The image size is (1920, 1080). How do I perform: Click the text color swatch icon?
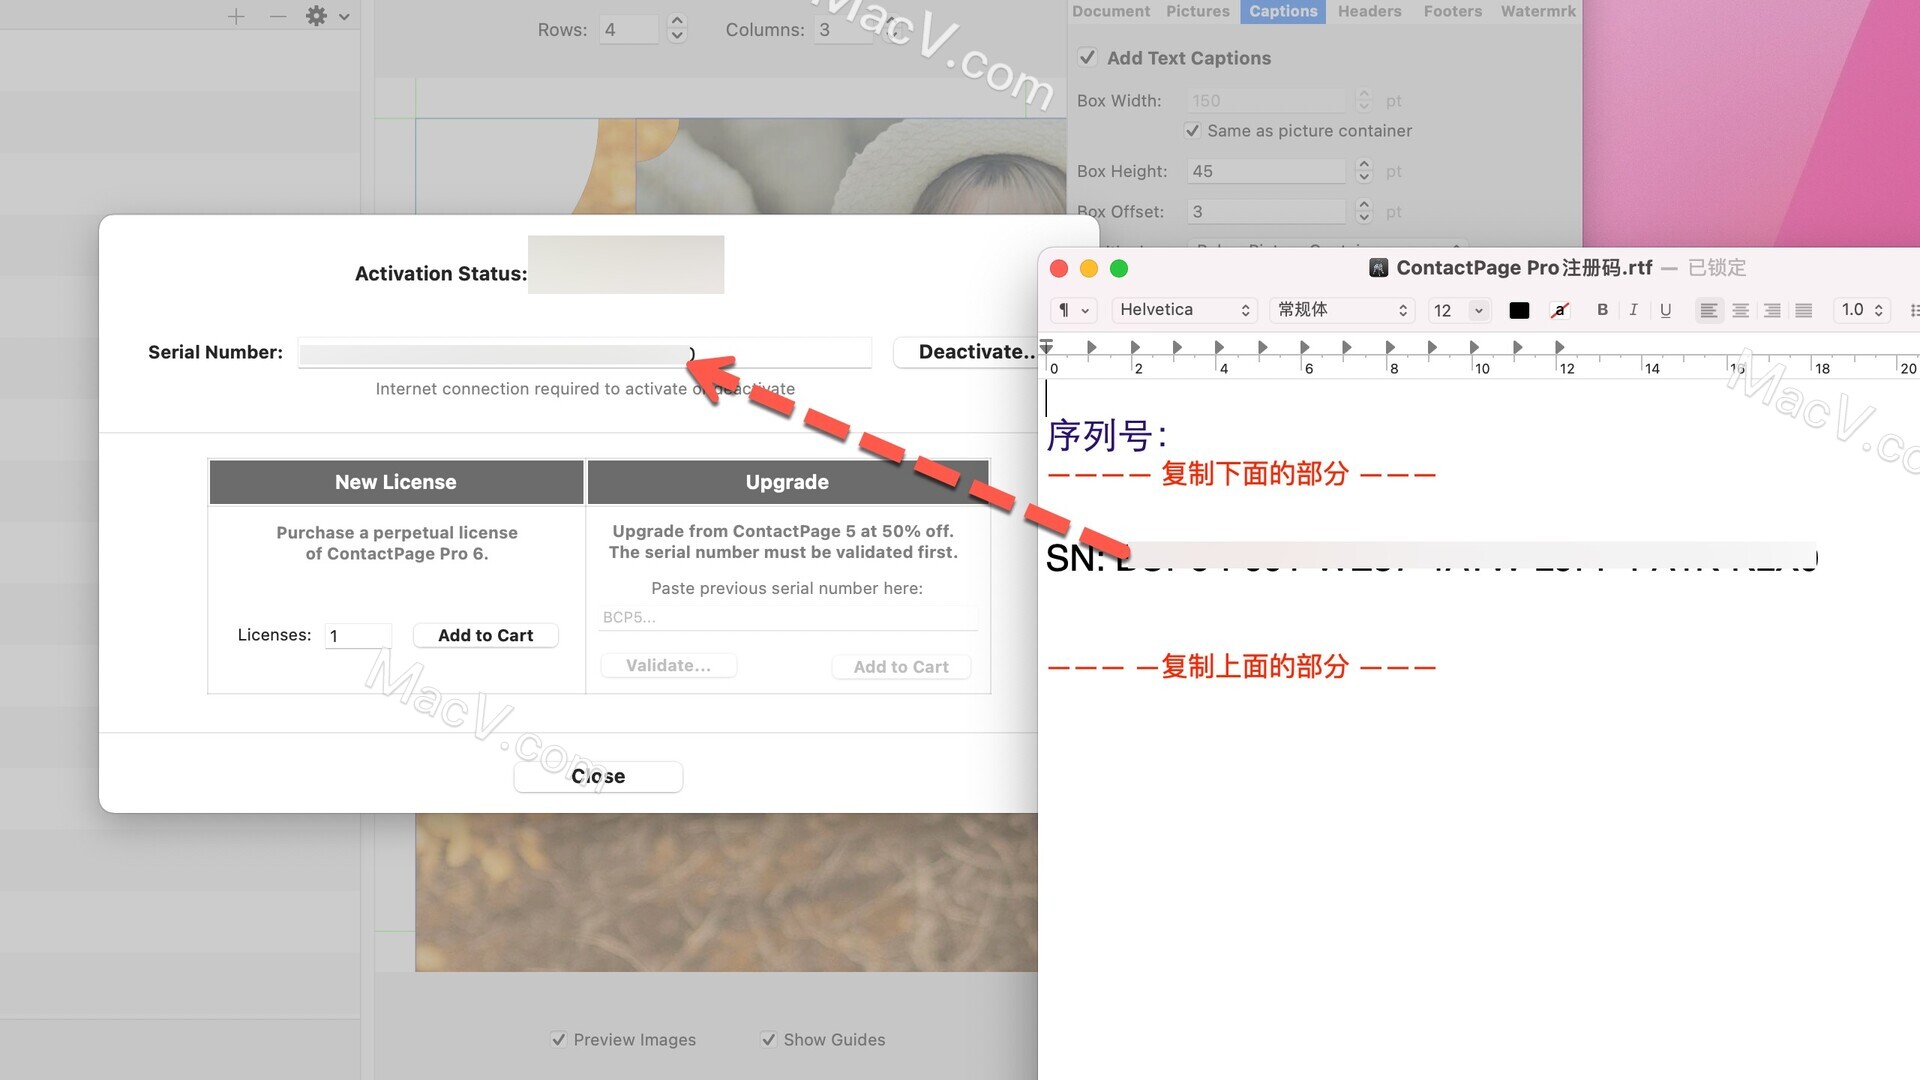click(x=1518, y=310)
